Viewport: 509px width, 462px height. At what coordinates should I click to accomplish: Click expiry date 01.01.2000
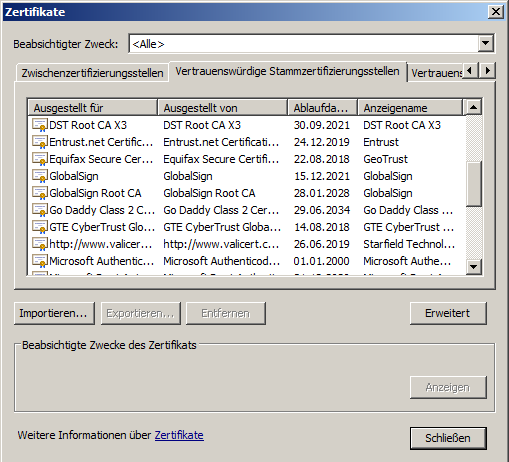(x=322, y=261)
